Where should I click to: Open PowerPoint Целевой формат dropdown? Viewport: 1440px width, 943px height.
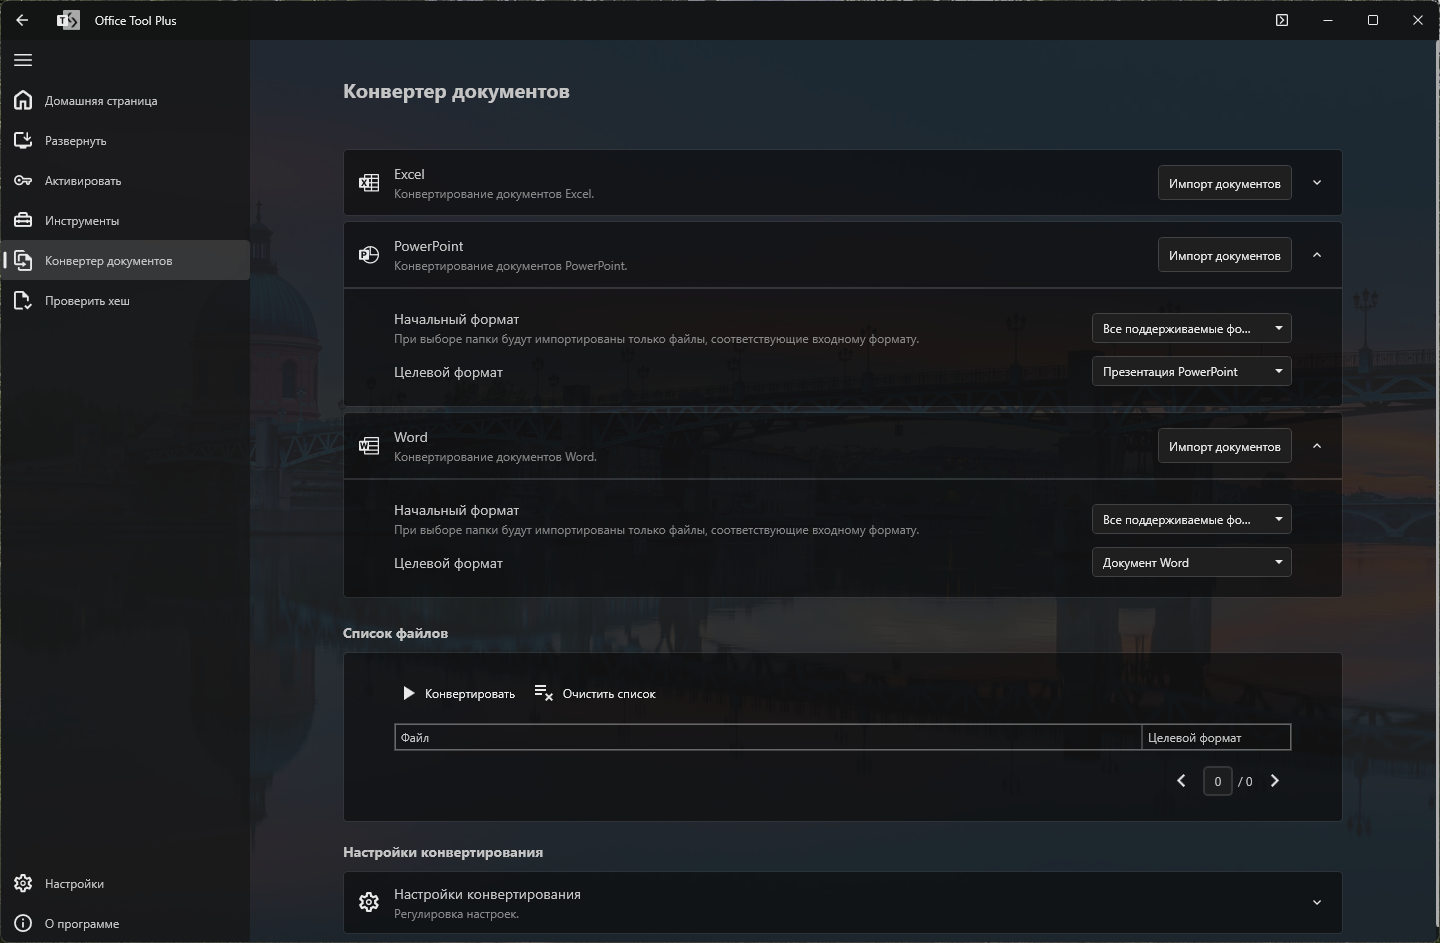[1191, 371]
